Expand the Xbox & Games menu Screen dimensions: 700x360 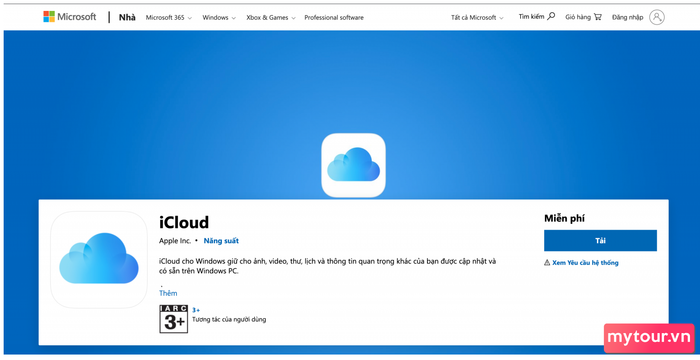(x=271, y=18)
